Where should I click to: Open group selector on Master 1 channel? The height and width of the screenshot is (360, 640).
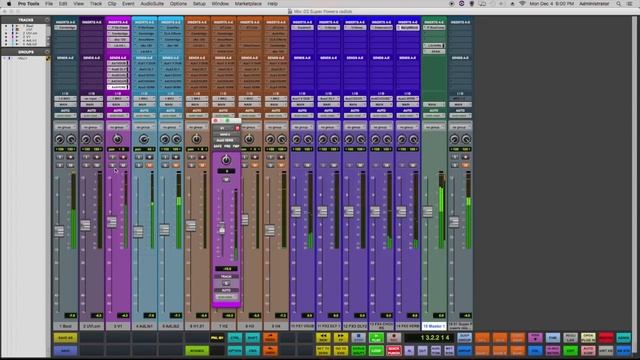(434, 127)
